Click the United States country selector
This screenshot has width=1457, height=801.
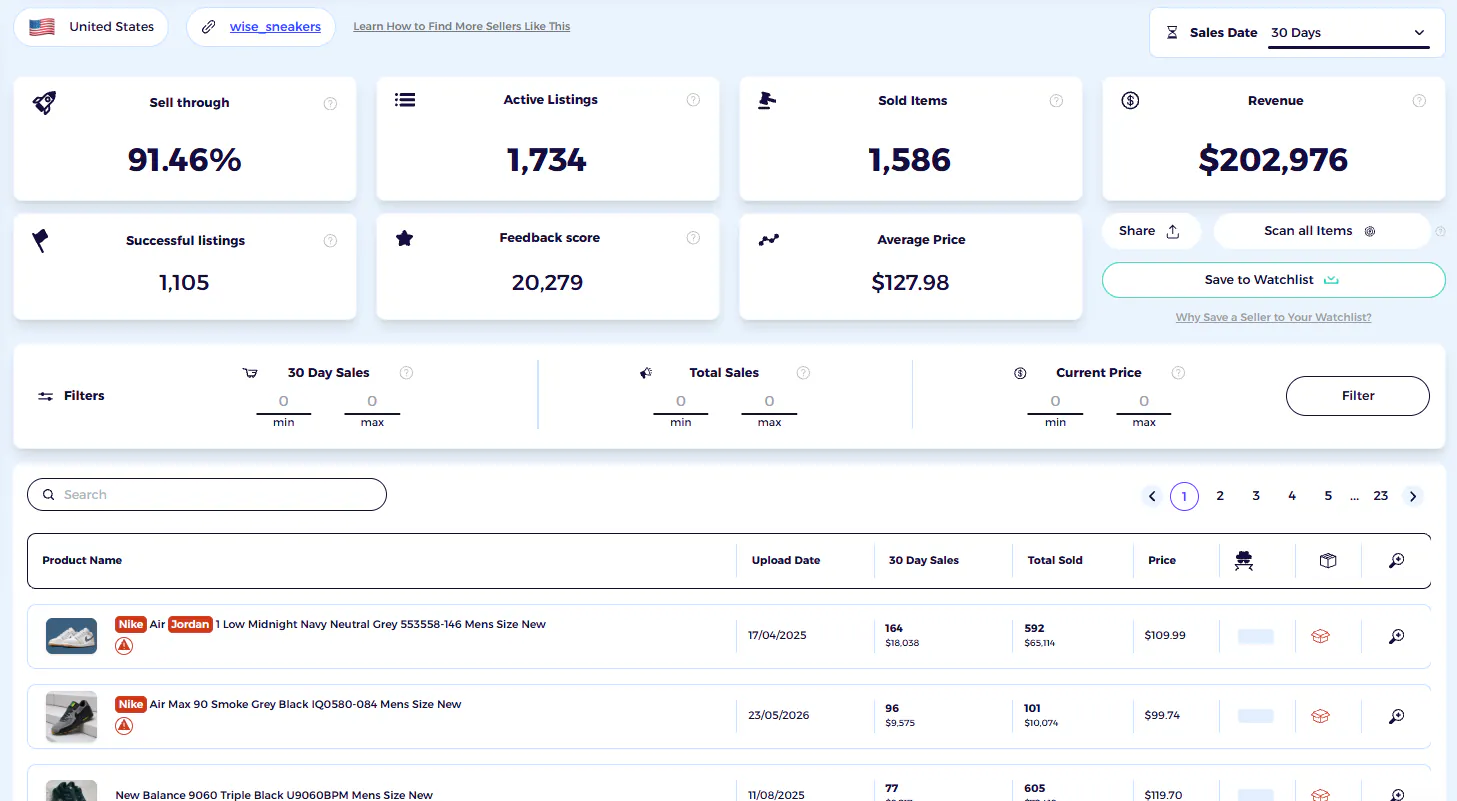(91, 27)
